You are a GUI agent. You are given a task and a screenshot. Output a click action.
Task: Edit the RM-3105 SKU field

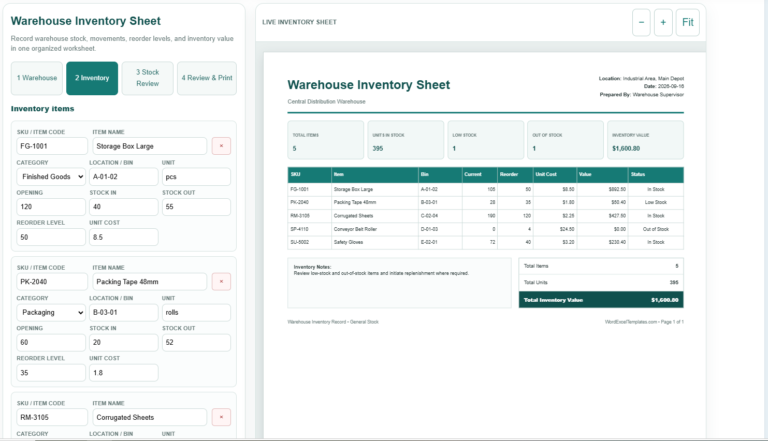pos(52,417)
